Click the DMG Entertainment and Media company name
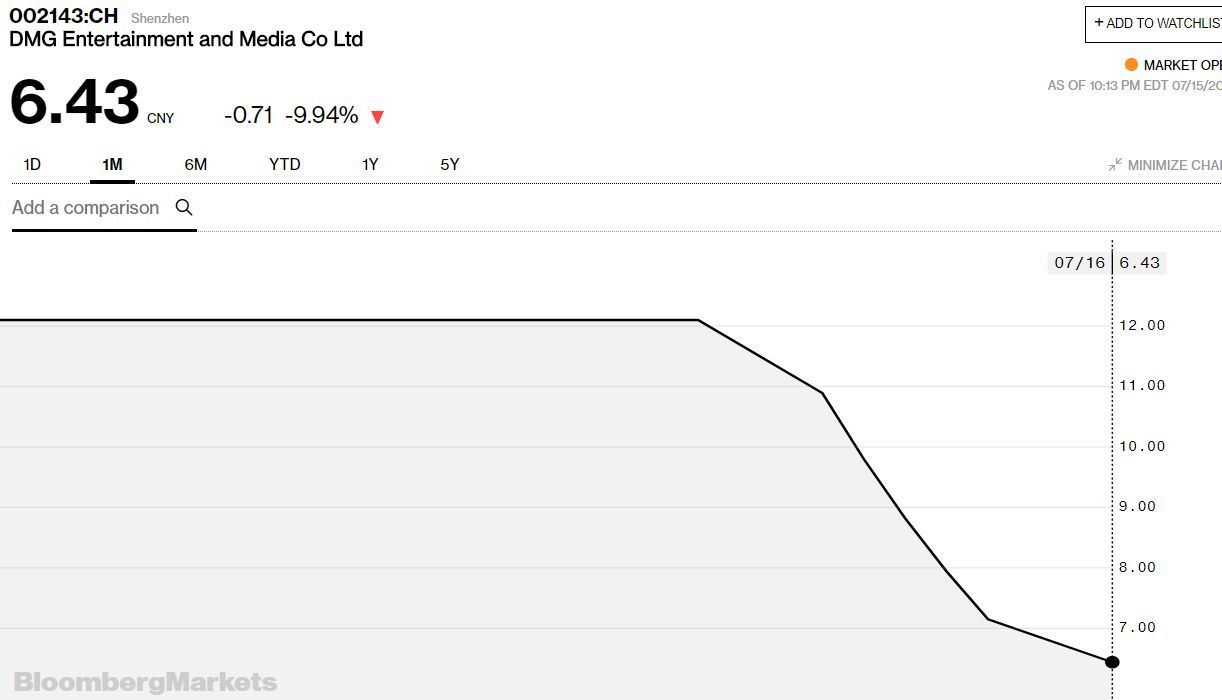Viewport: 1222px width, 700px height. 186,40
